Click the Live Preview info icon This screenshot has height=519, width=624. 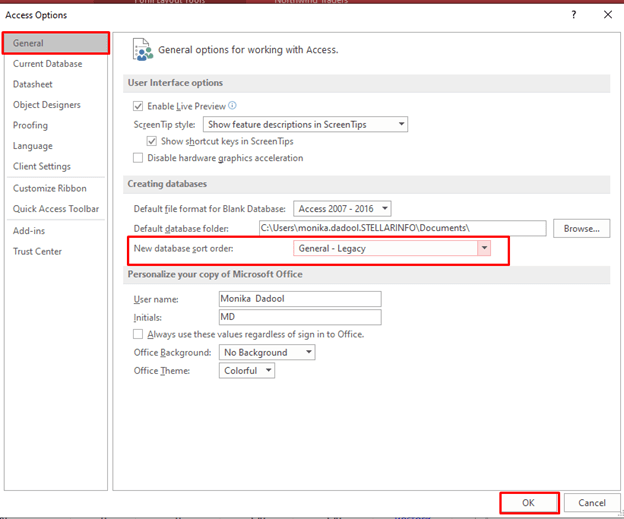[x=232, y=105]
